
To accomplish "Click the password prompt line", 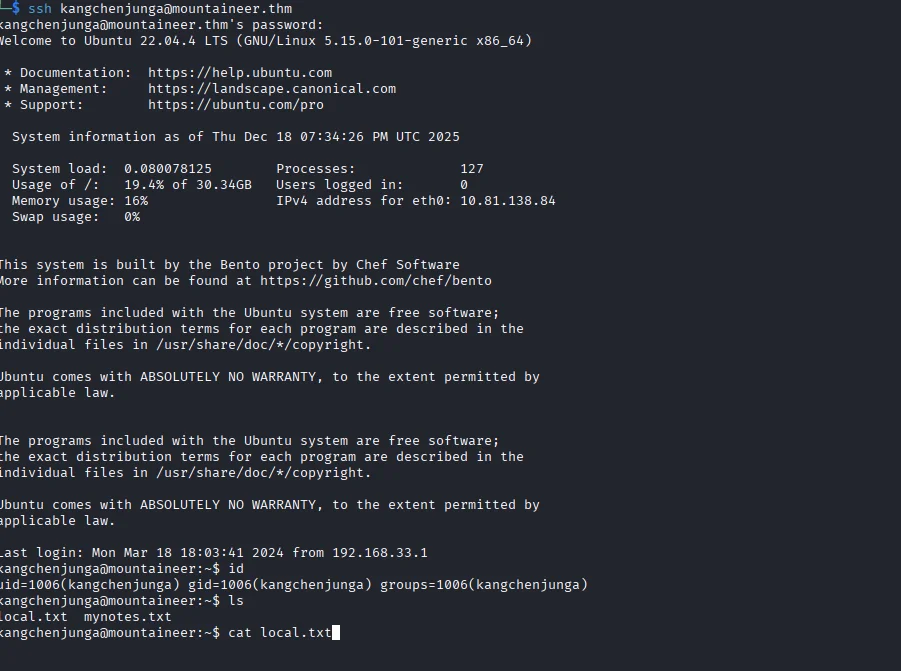I will [160, 25].
